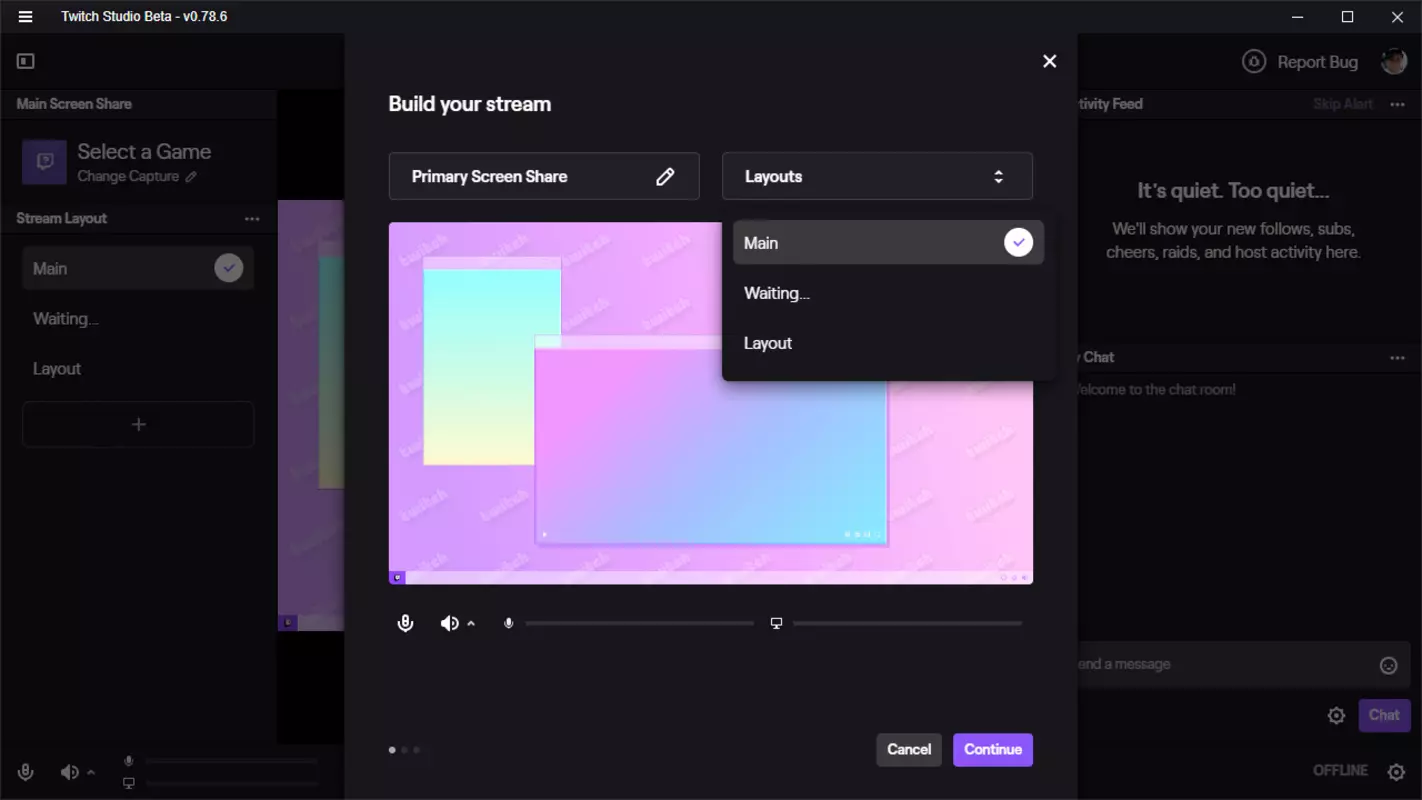This screenshot has width=1422, height=800.
Task: Expand audio caret in bottom status bar
Action: click(x=91, y=772)
